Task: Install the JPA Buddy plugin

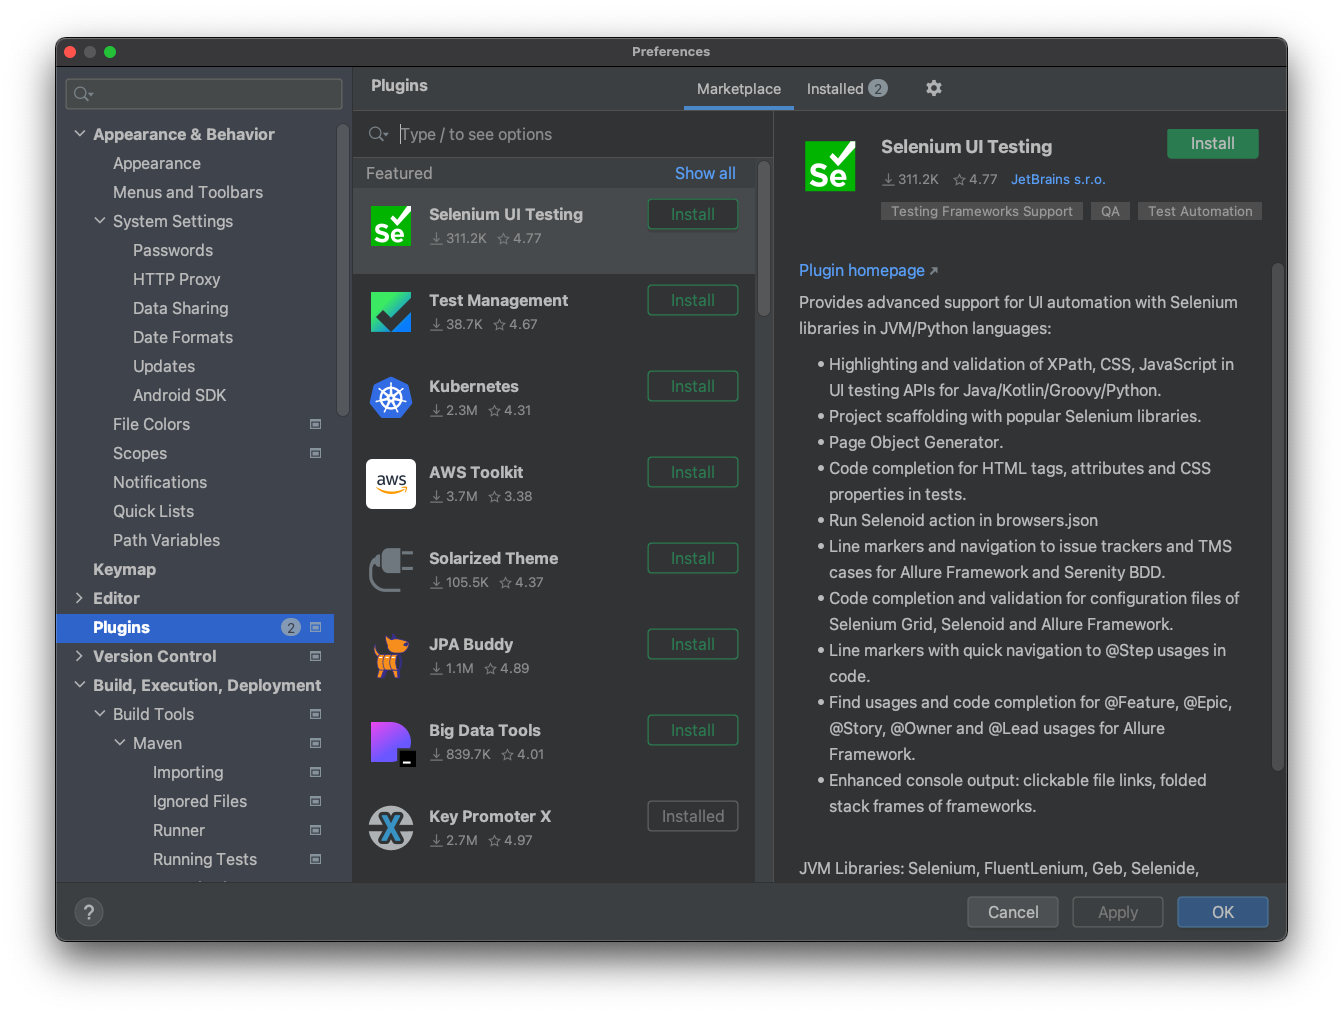Action: [693, 644]
